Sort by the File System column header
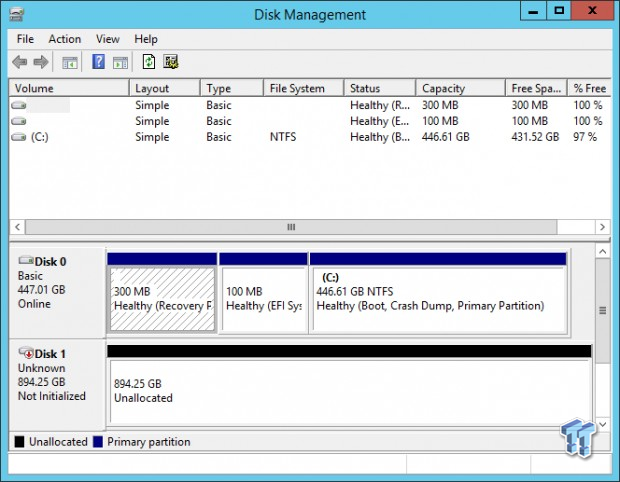620x482 pixels. tap(304, 88)
